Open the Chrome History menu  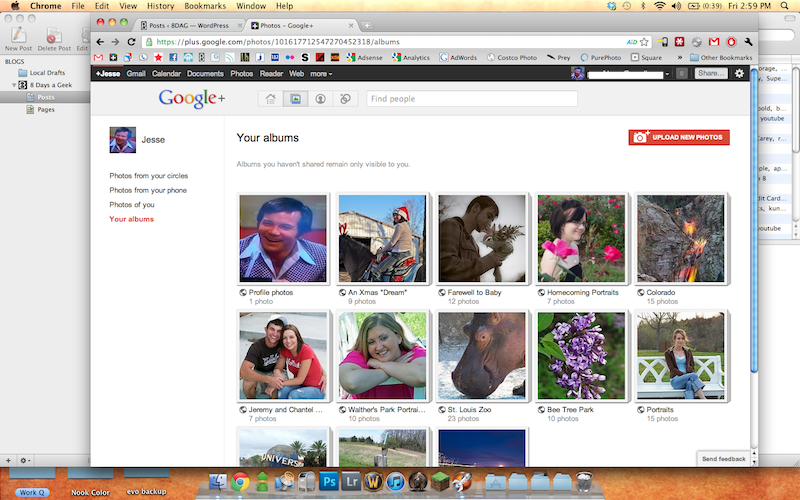point(160,6)
